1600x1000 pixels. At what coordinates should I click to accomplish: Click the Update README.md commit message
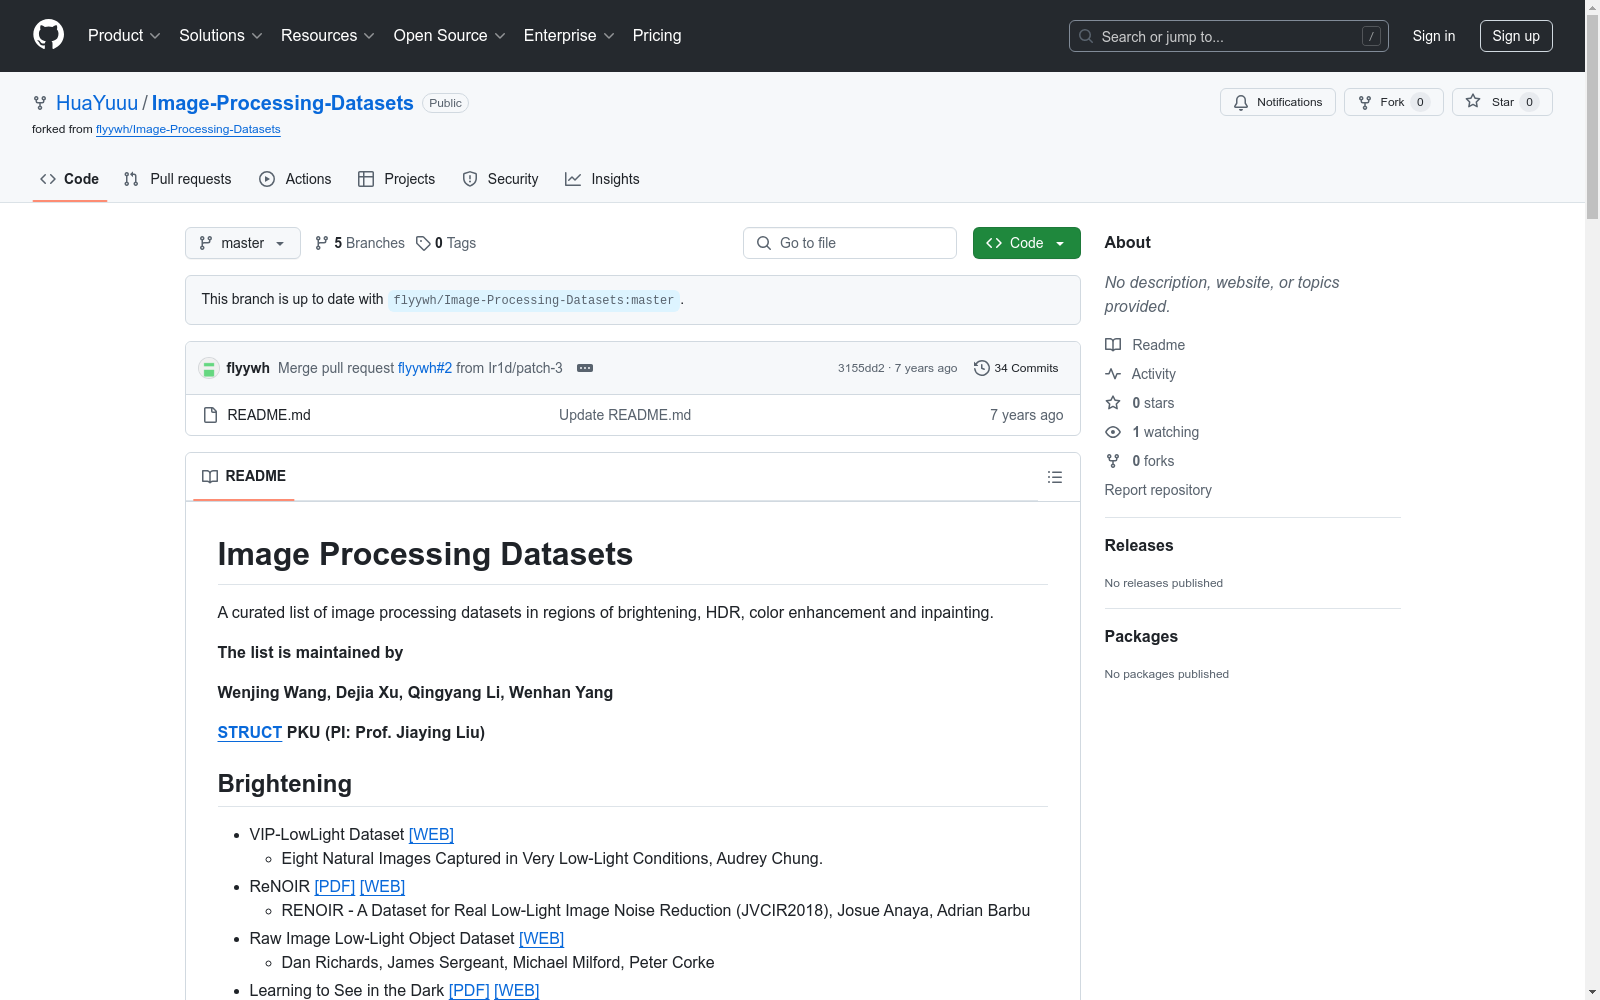(625, 415)
